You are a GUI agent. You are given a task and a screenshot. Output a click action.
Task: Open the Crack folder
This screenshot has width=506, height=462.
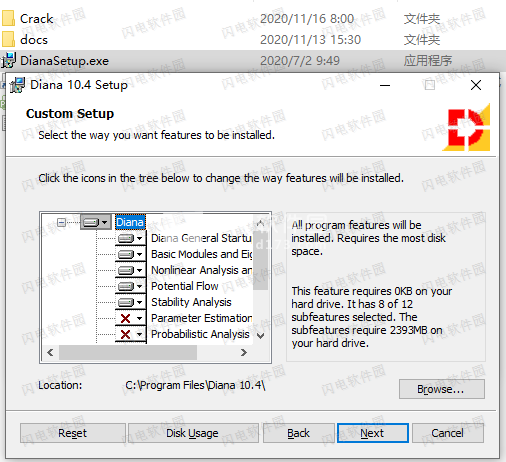pyautogui.click(x=36, y=19)
